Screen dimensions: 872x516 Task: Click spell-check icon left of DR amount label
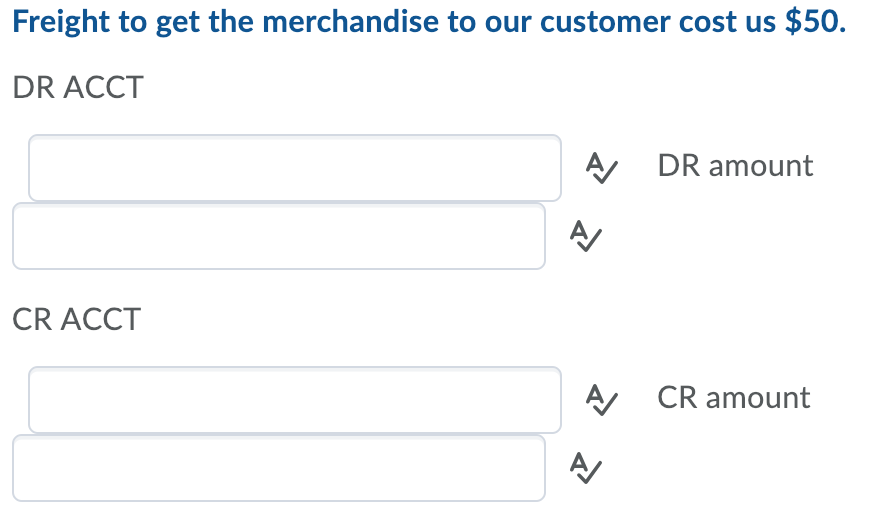600,166
